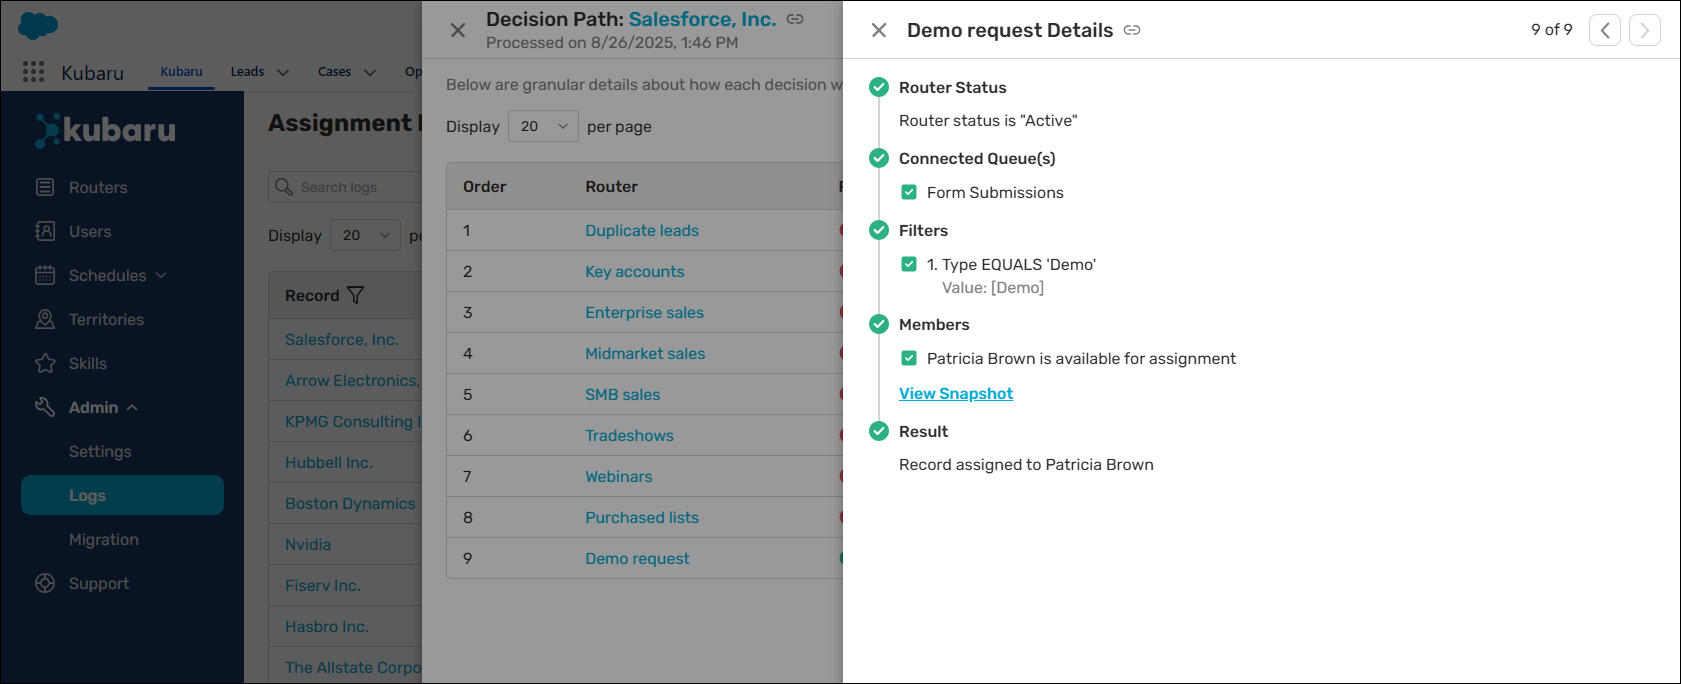Select Migration in the Admin menu
This screenshot has width=1681, height=684.
(x=104, y=539)
